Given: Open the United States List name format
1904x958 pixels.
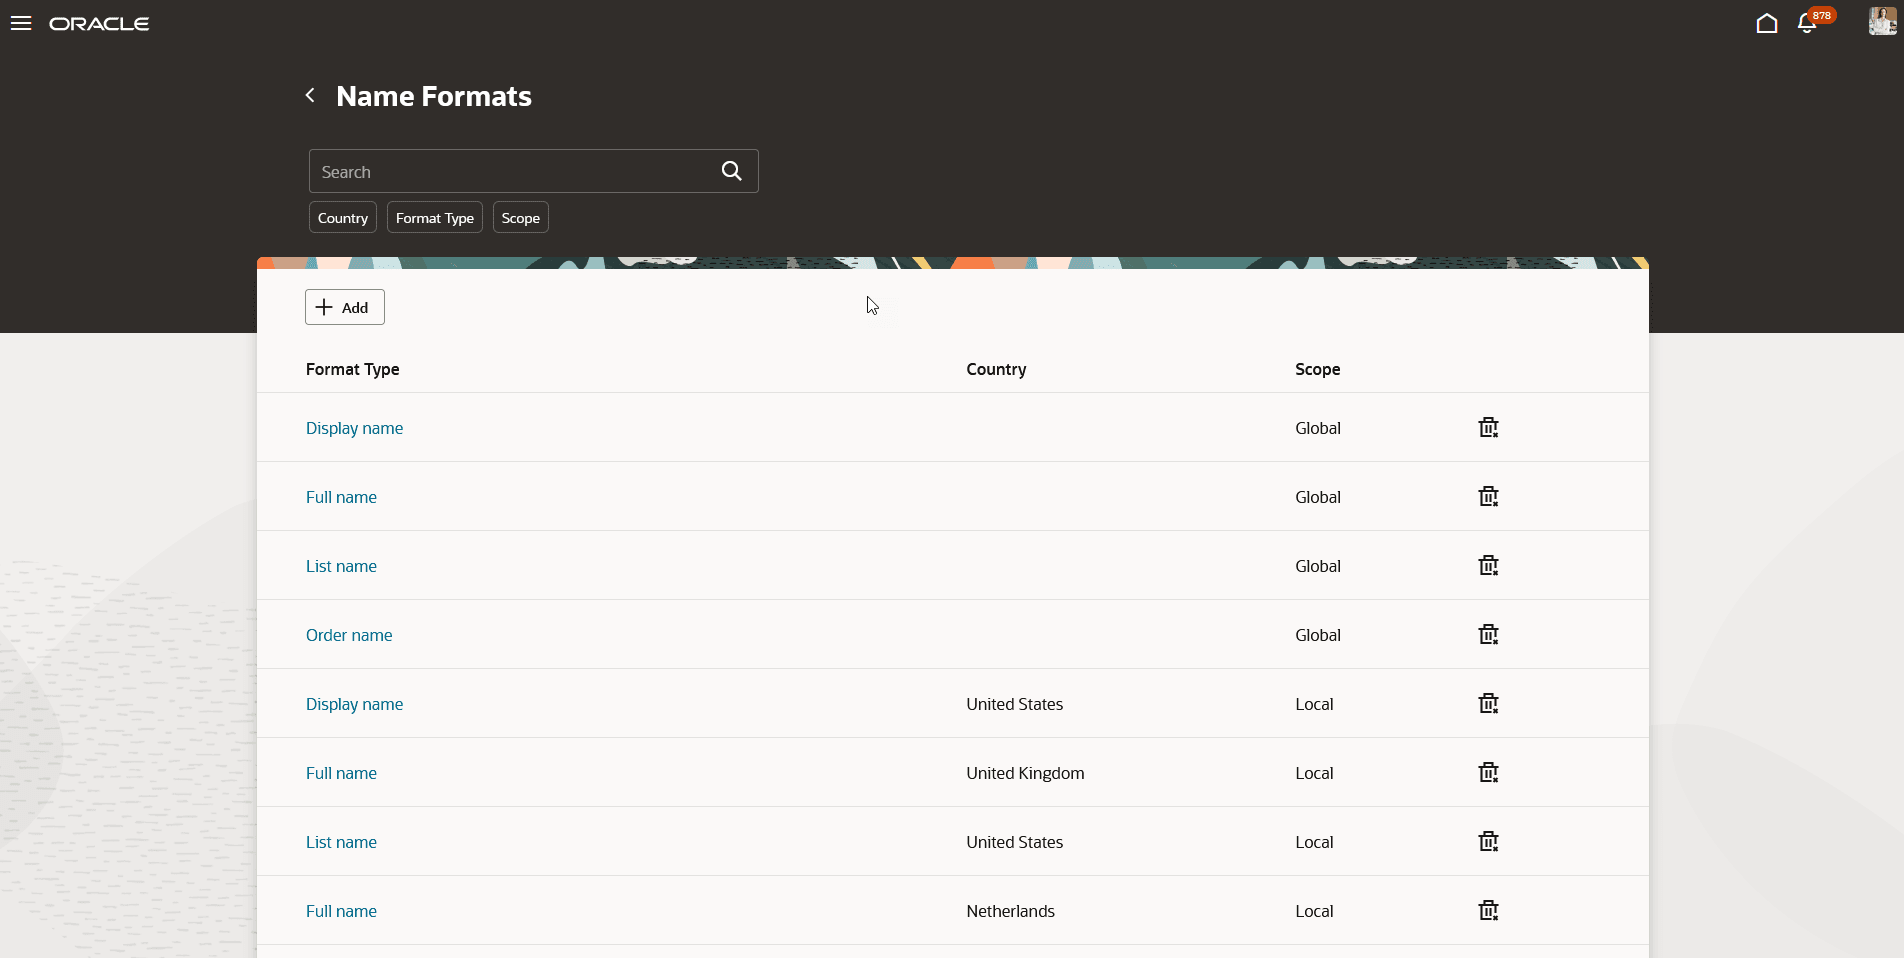Looking at the screenshot, I should (x=342, y=842).
